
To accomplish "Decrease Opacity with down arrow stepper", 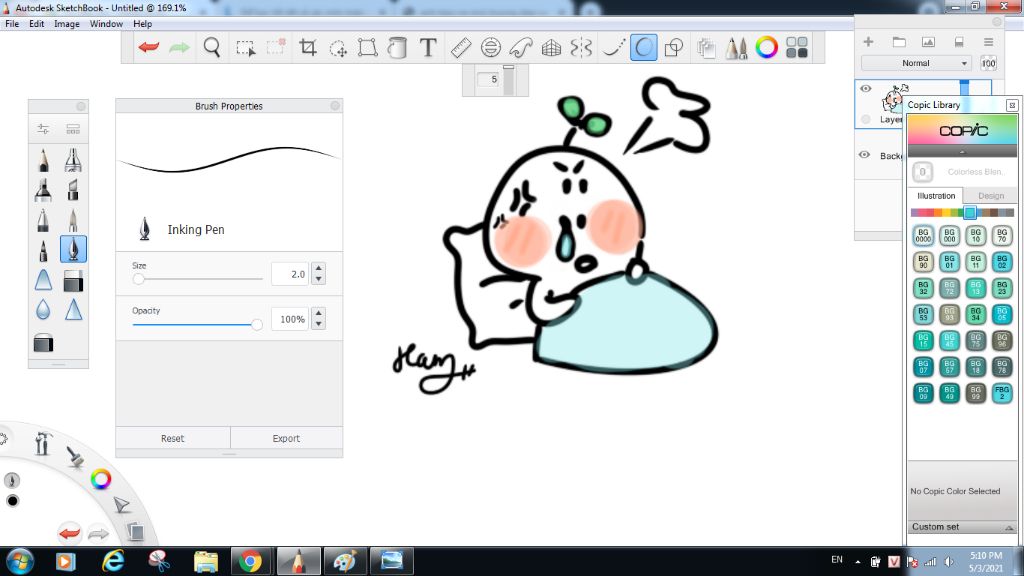I will (x=319, y=324).
